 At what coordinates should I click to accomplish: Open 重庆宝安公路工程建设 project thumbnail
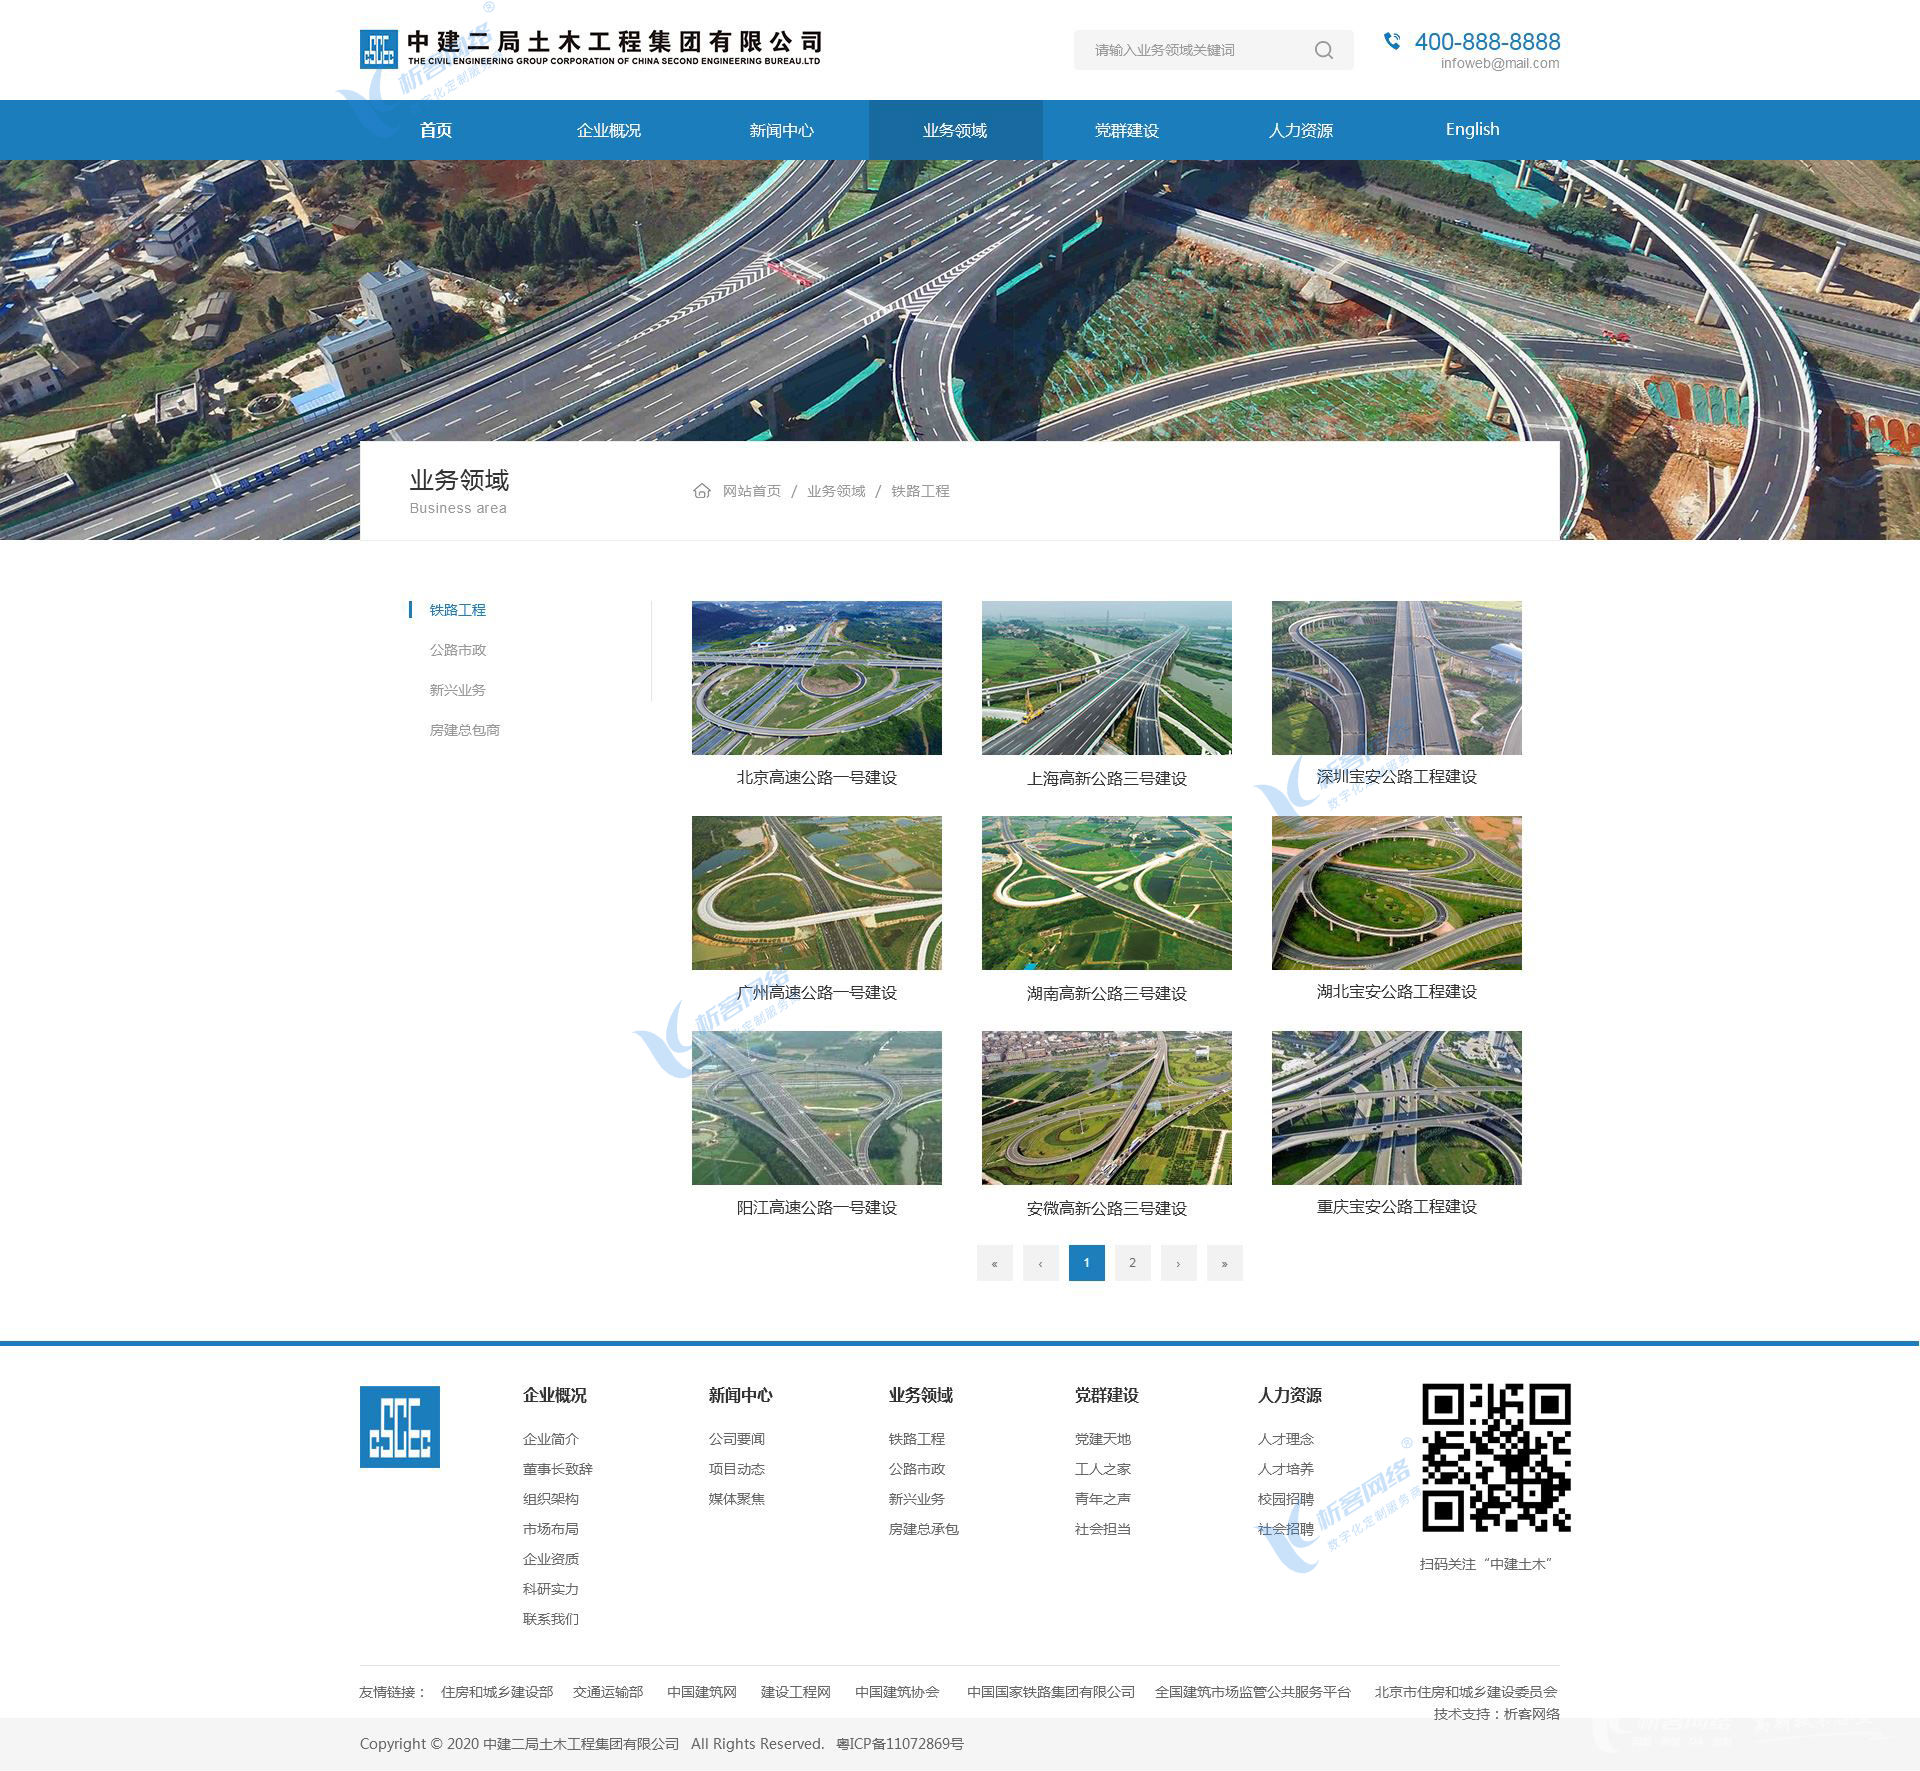tap(1396, 1108)
